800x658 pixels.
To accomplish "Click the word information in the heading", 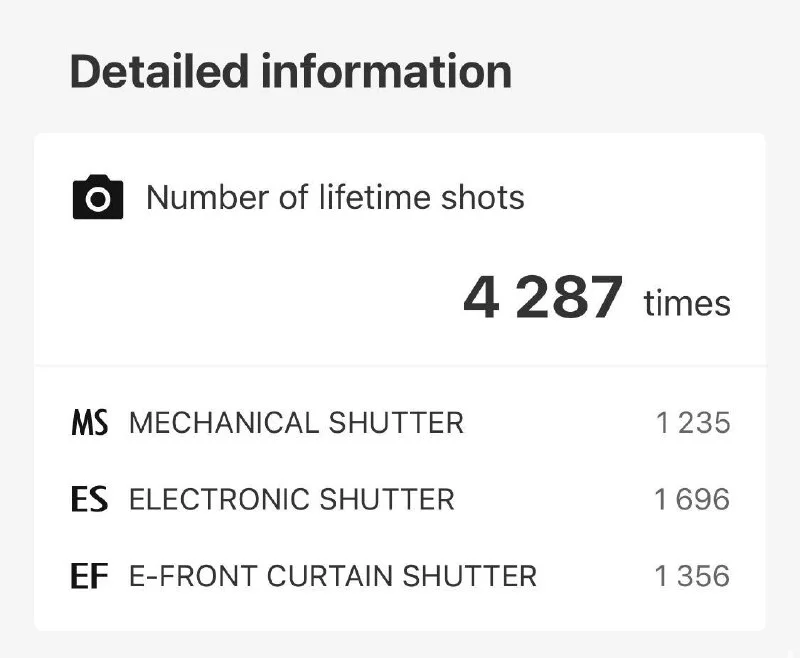I will (386, 72).
